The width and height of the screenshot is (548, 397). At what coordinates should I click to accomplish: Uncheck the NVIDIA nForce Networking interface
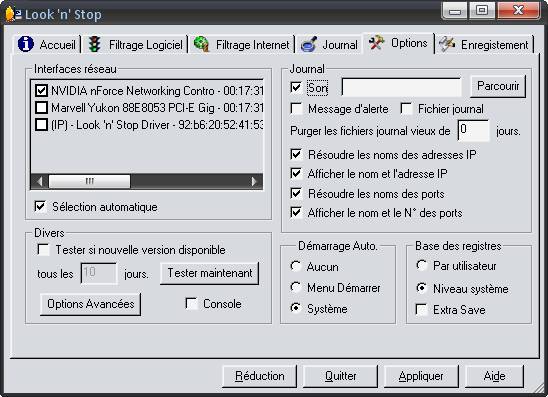pyautogui.click(x=41, y=91)
